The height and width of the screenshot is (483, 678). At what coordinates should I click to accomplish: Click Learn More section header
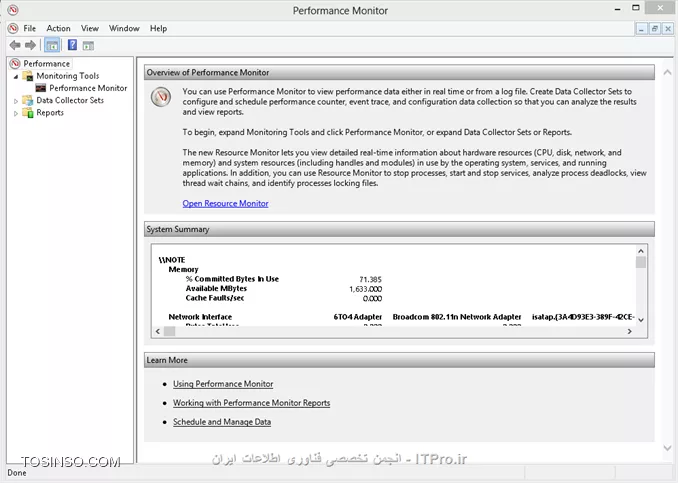[399, 360]
